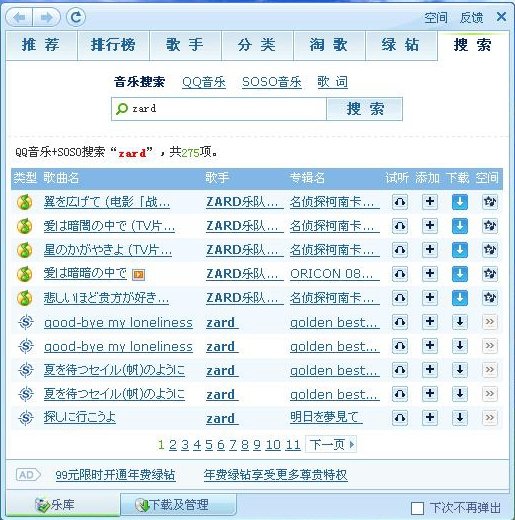The height and width of the screenshot is (520, 515).
Task: Focus the search field containing zard
Action: (x=219, y=109)
